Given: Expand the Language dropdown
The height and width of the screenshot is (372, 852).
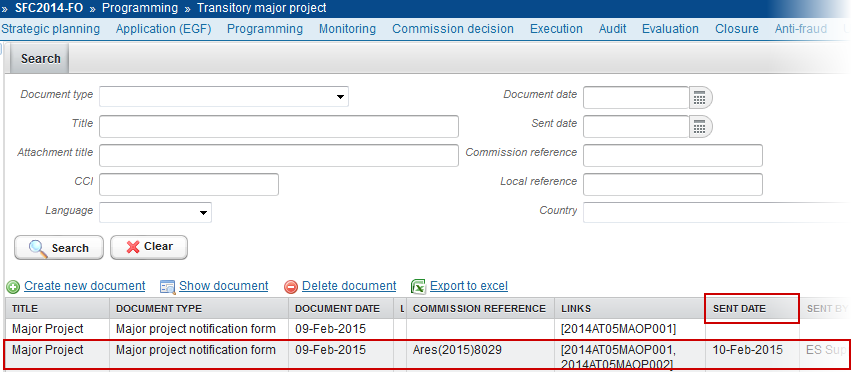Looking at the screenshot, I should pyautogui.click(x=155, y=212).
